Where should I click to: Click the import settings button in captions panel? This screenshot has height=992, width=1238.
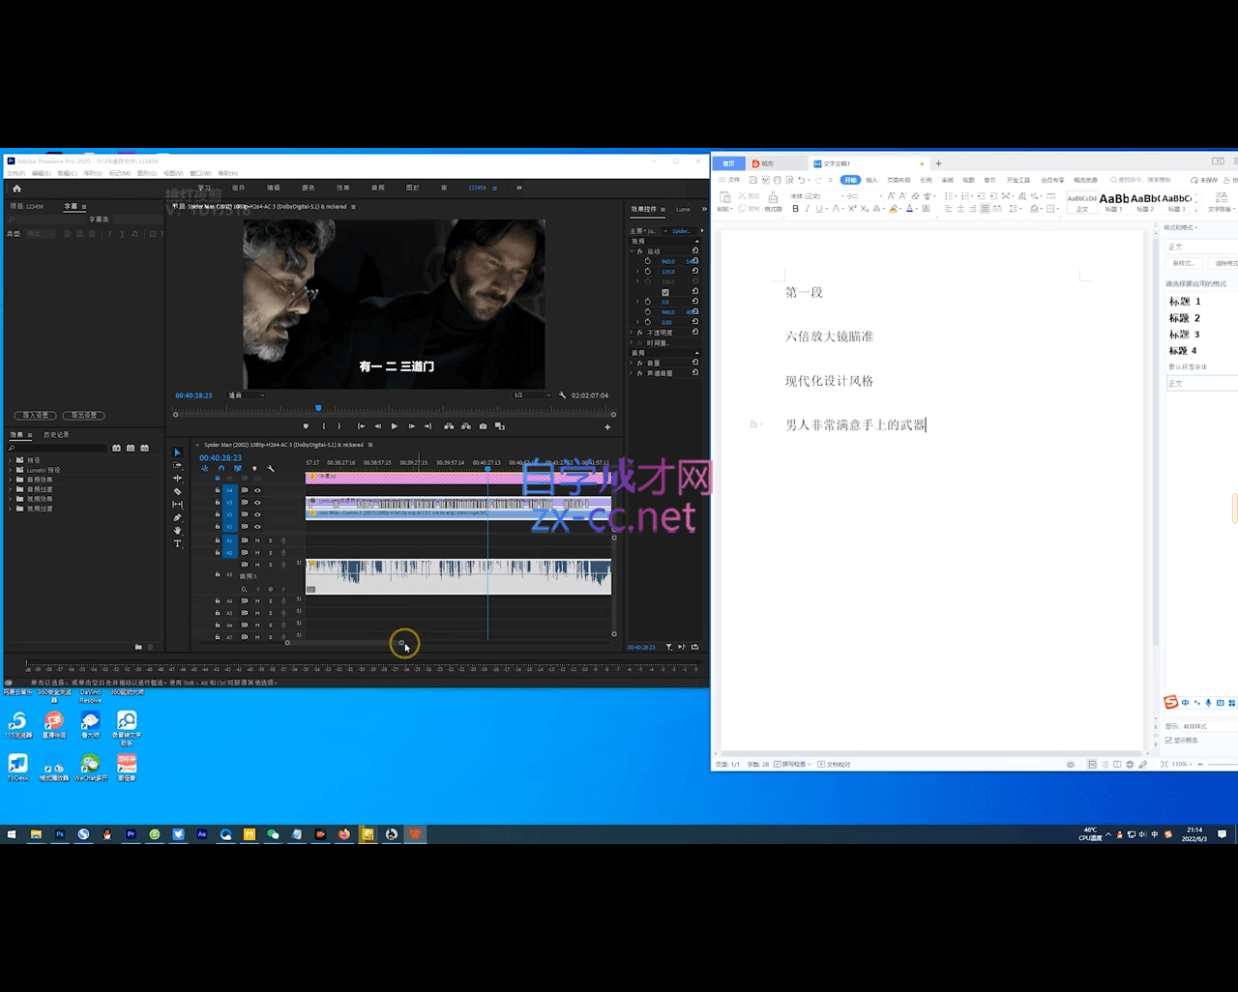(35, 416)
